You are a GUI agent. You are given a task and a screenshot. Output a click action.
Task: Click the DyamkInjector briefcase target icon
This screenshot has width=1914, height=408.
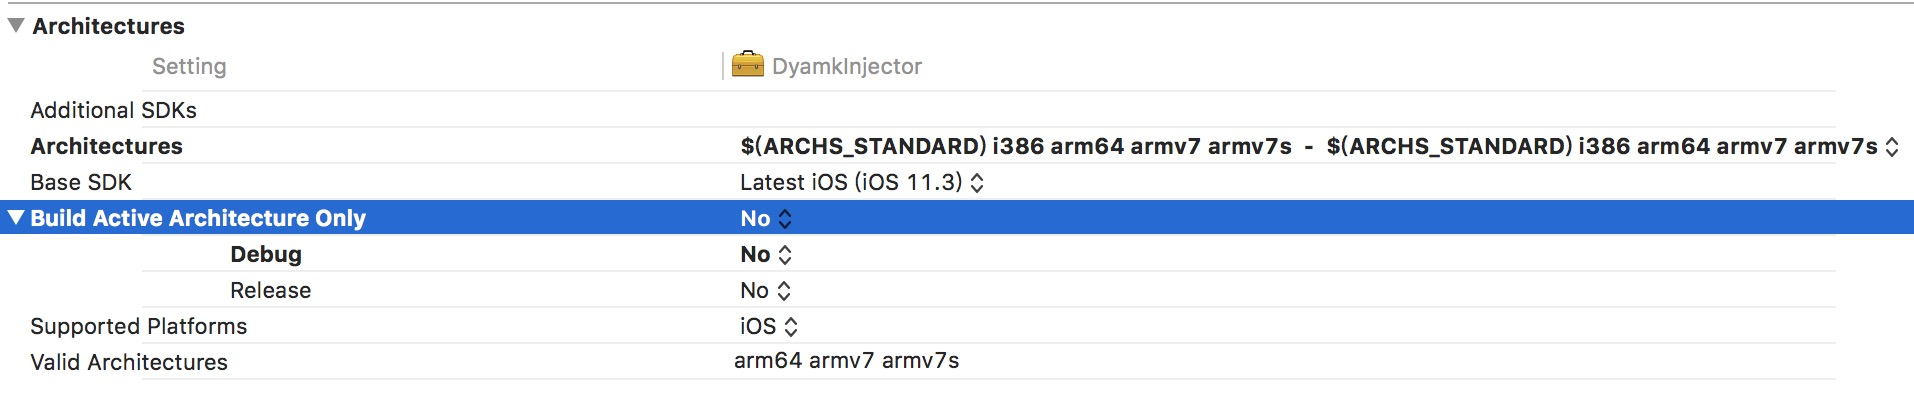(747, 65)
